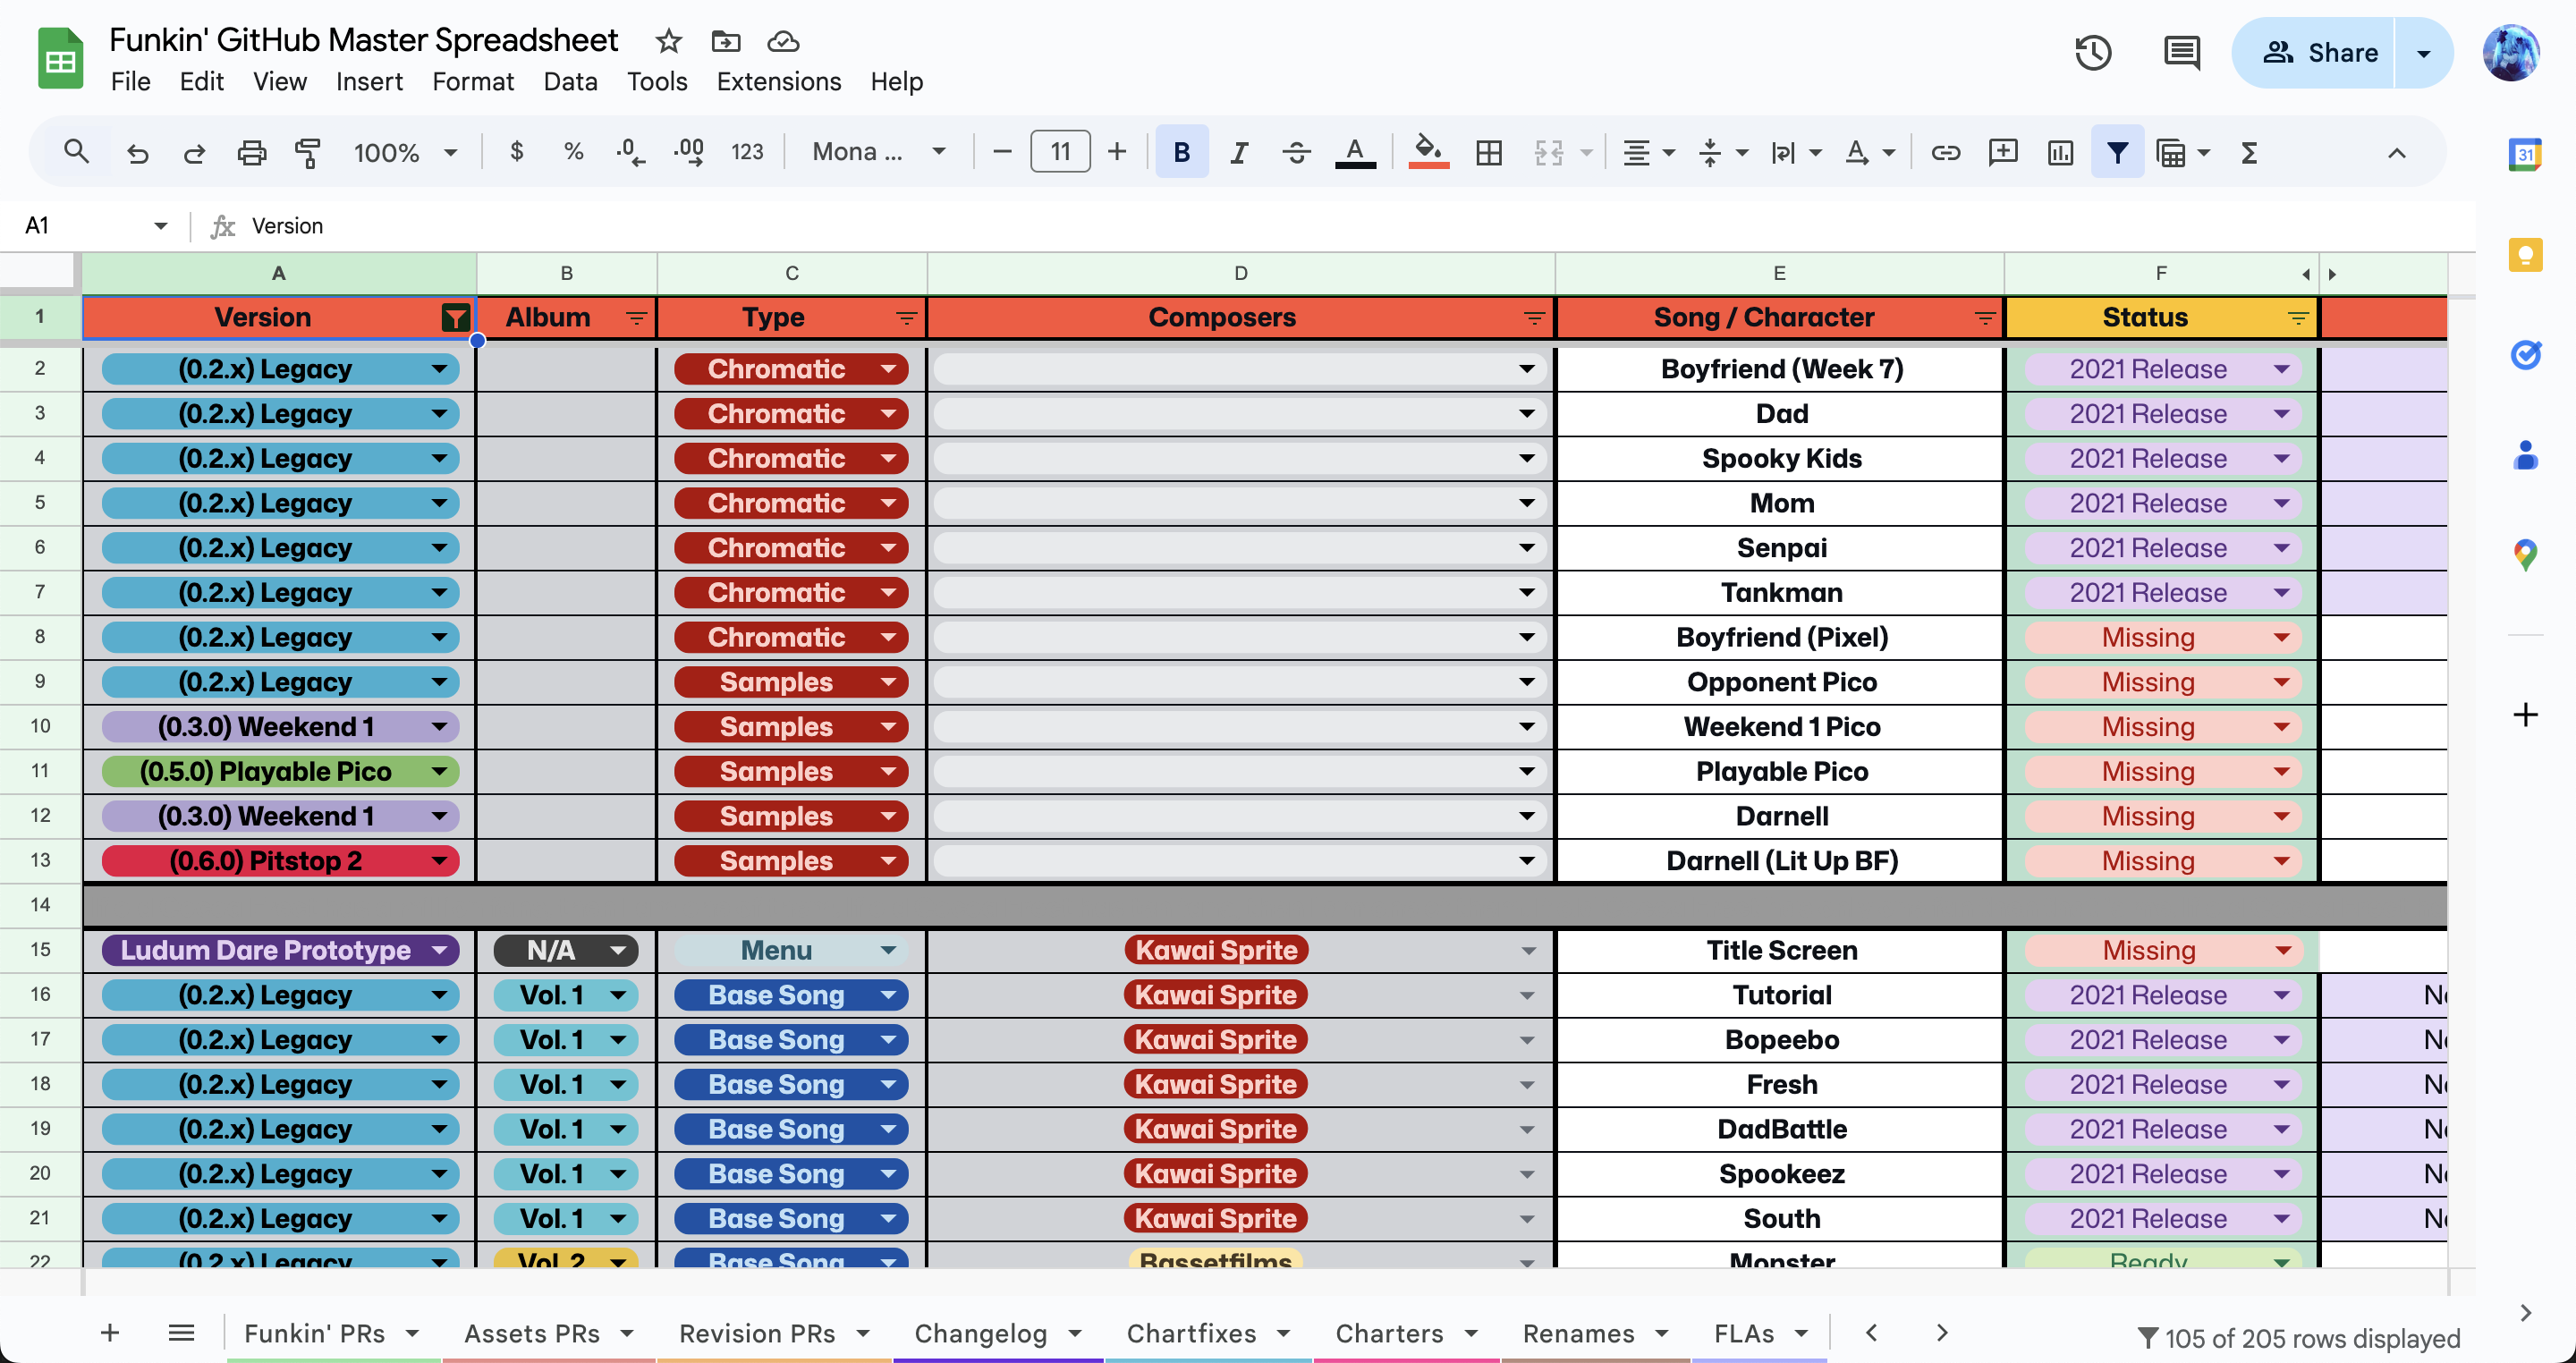Click the undo arrow icon
This screenshot has width=2576, height=1363.
pyautogui.click(x=137, y=152)
